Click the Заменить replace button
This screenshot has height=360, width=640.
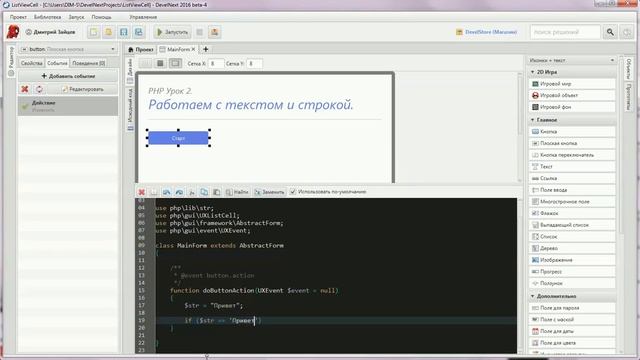269,192
